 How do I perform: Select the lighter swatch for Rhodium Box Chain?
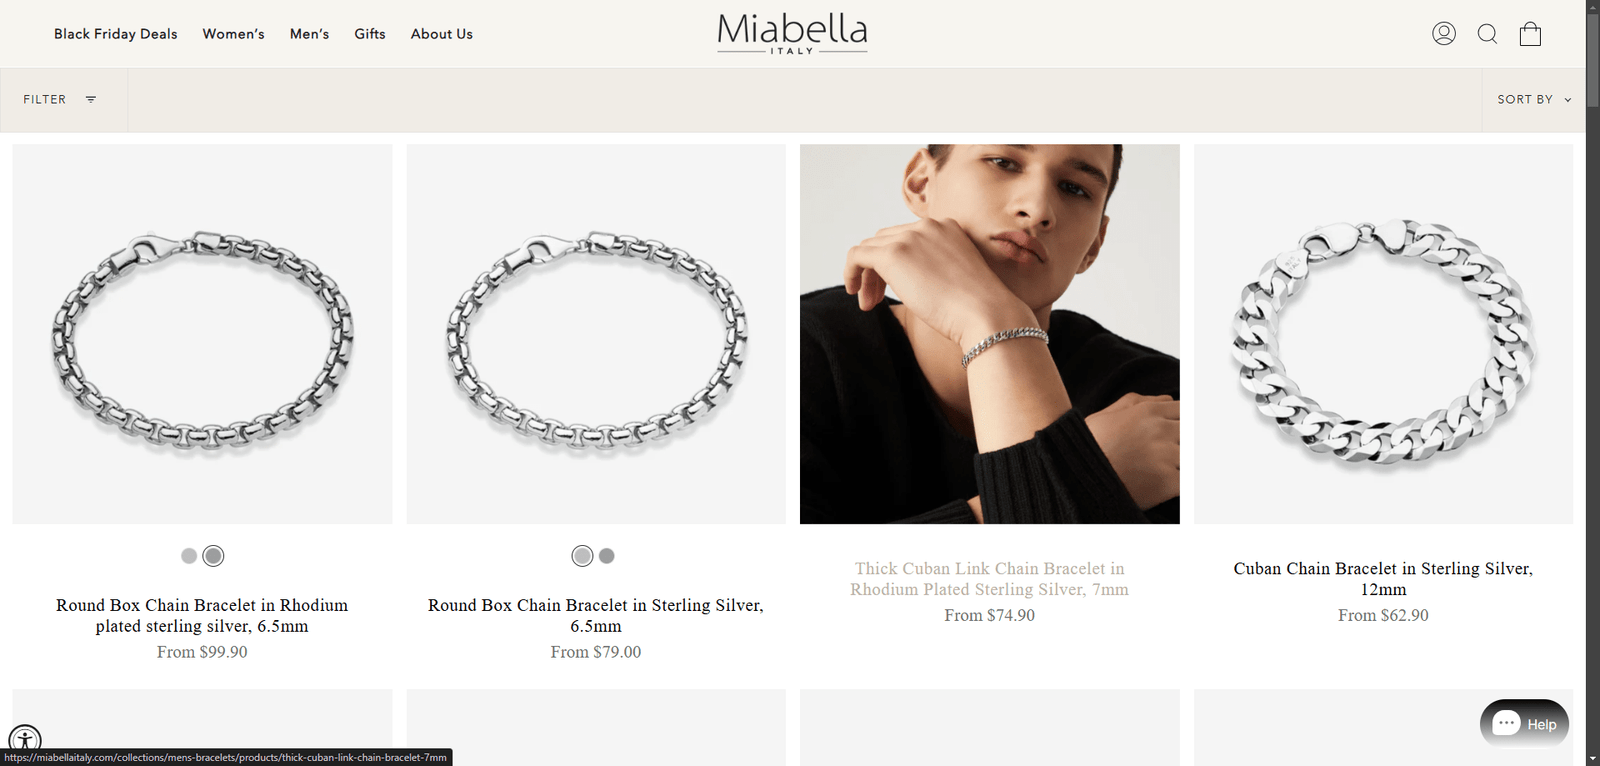189,556
